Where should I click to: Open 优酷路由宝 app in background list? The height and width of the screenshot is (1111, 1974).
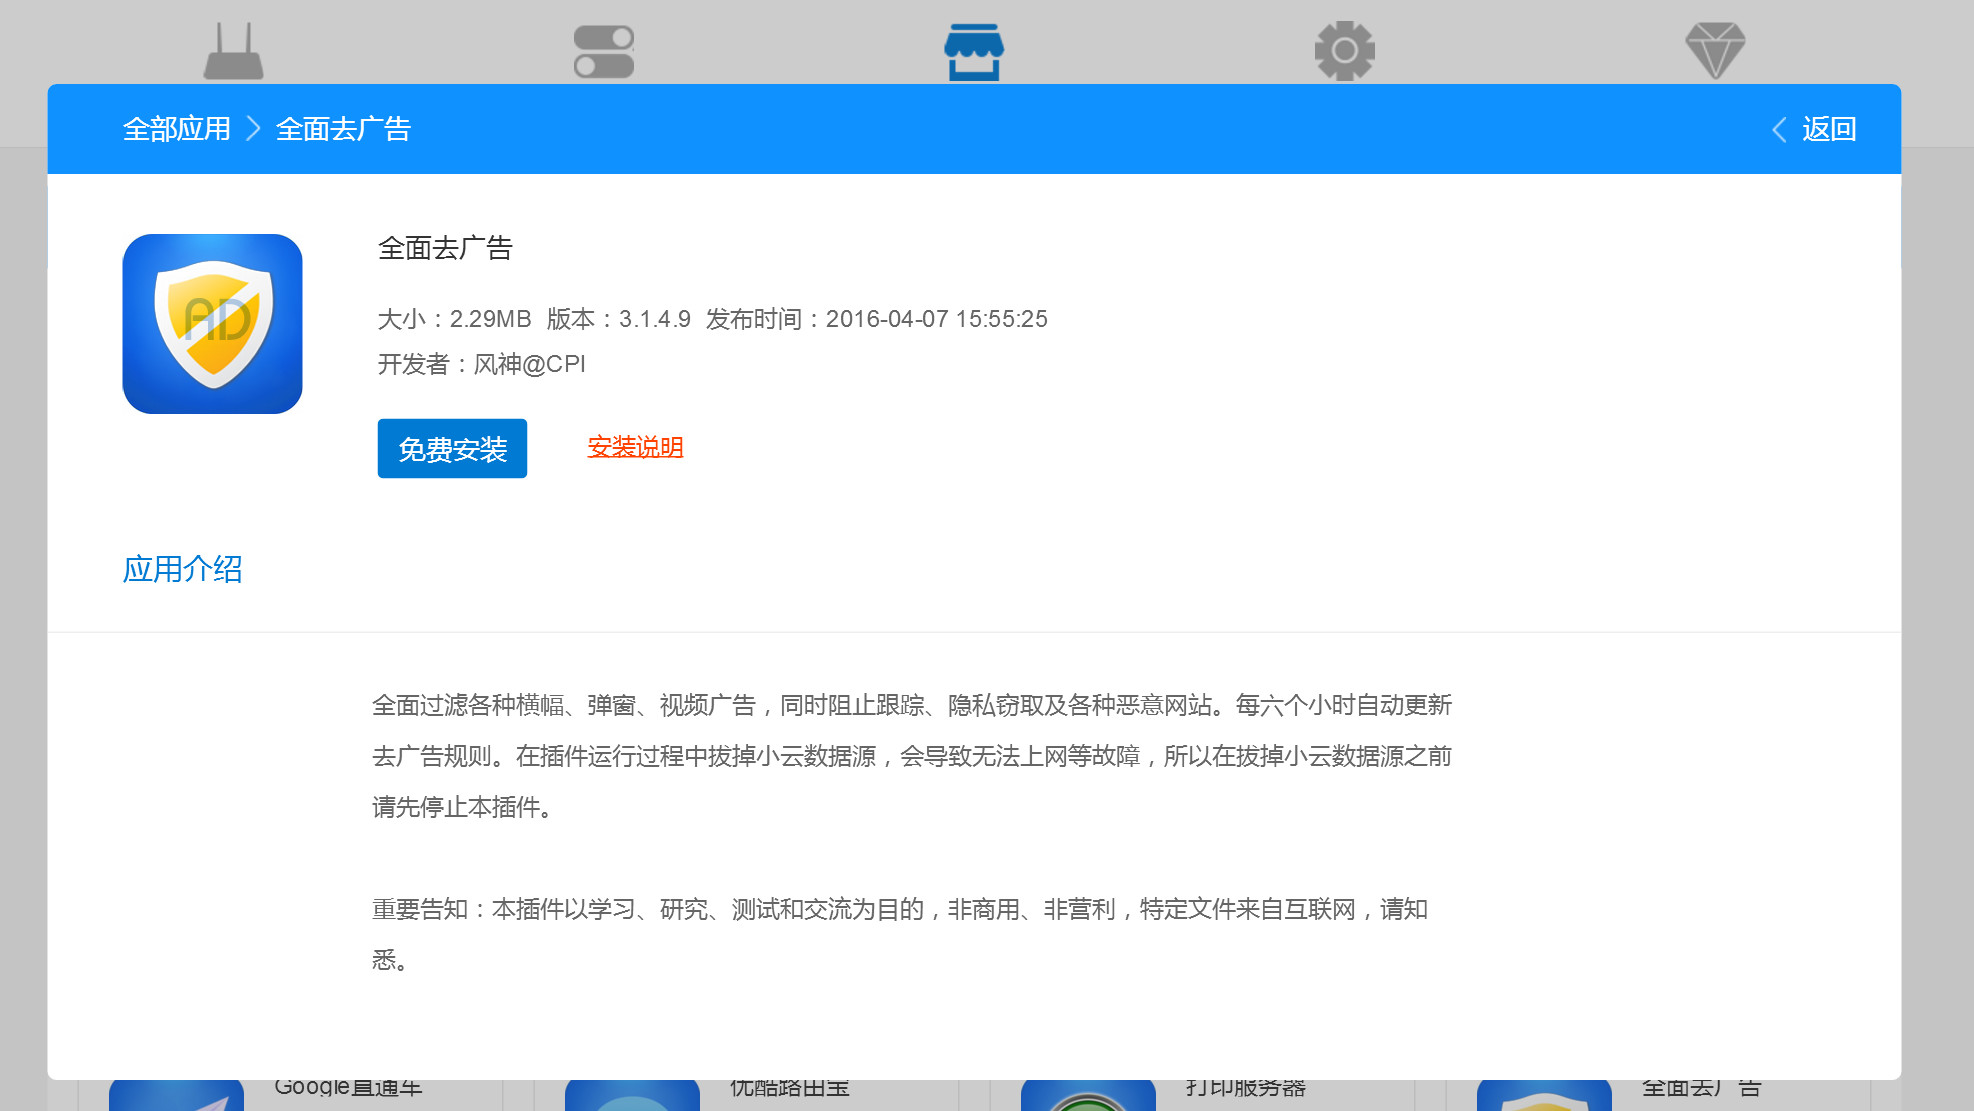click(x=790, y=1088)
